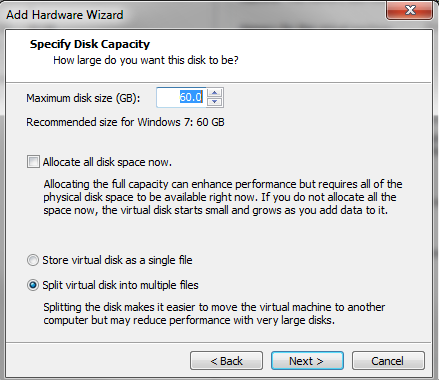
Task: Cancel the hardware wizard
Action: click(388, 361)
